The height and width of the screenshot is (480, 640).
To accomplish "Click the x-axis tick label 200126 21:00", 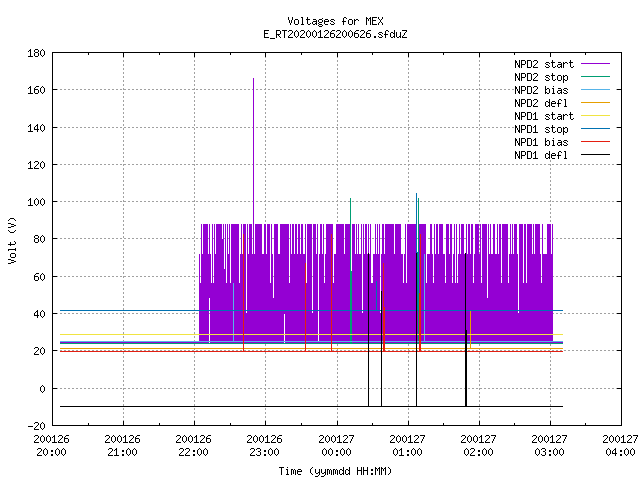I will (x=122, y=446).
